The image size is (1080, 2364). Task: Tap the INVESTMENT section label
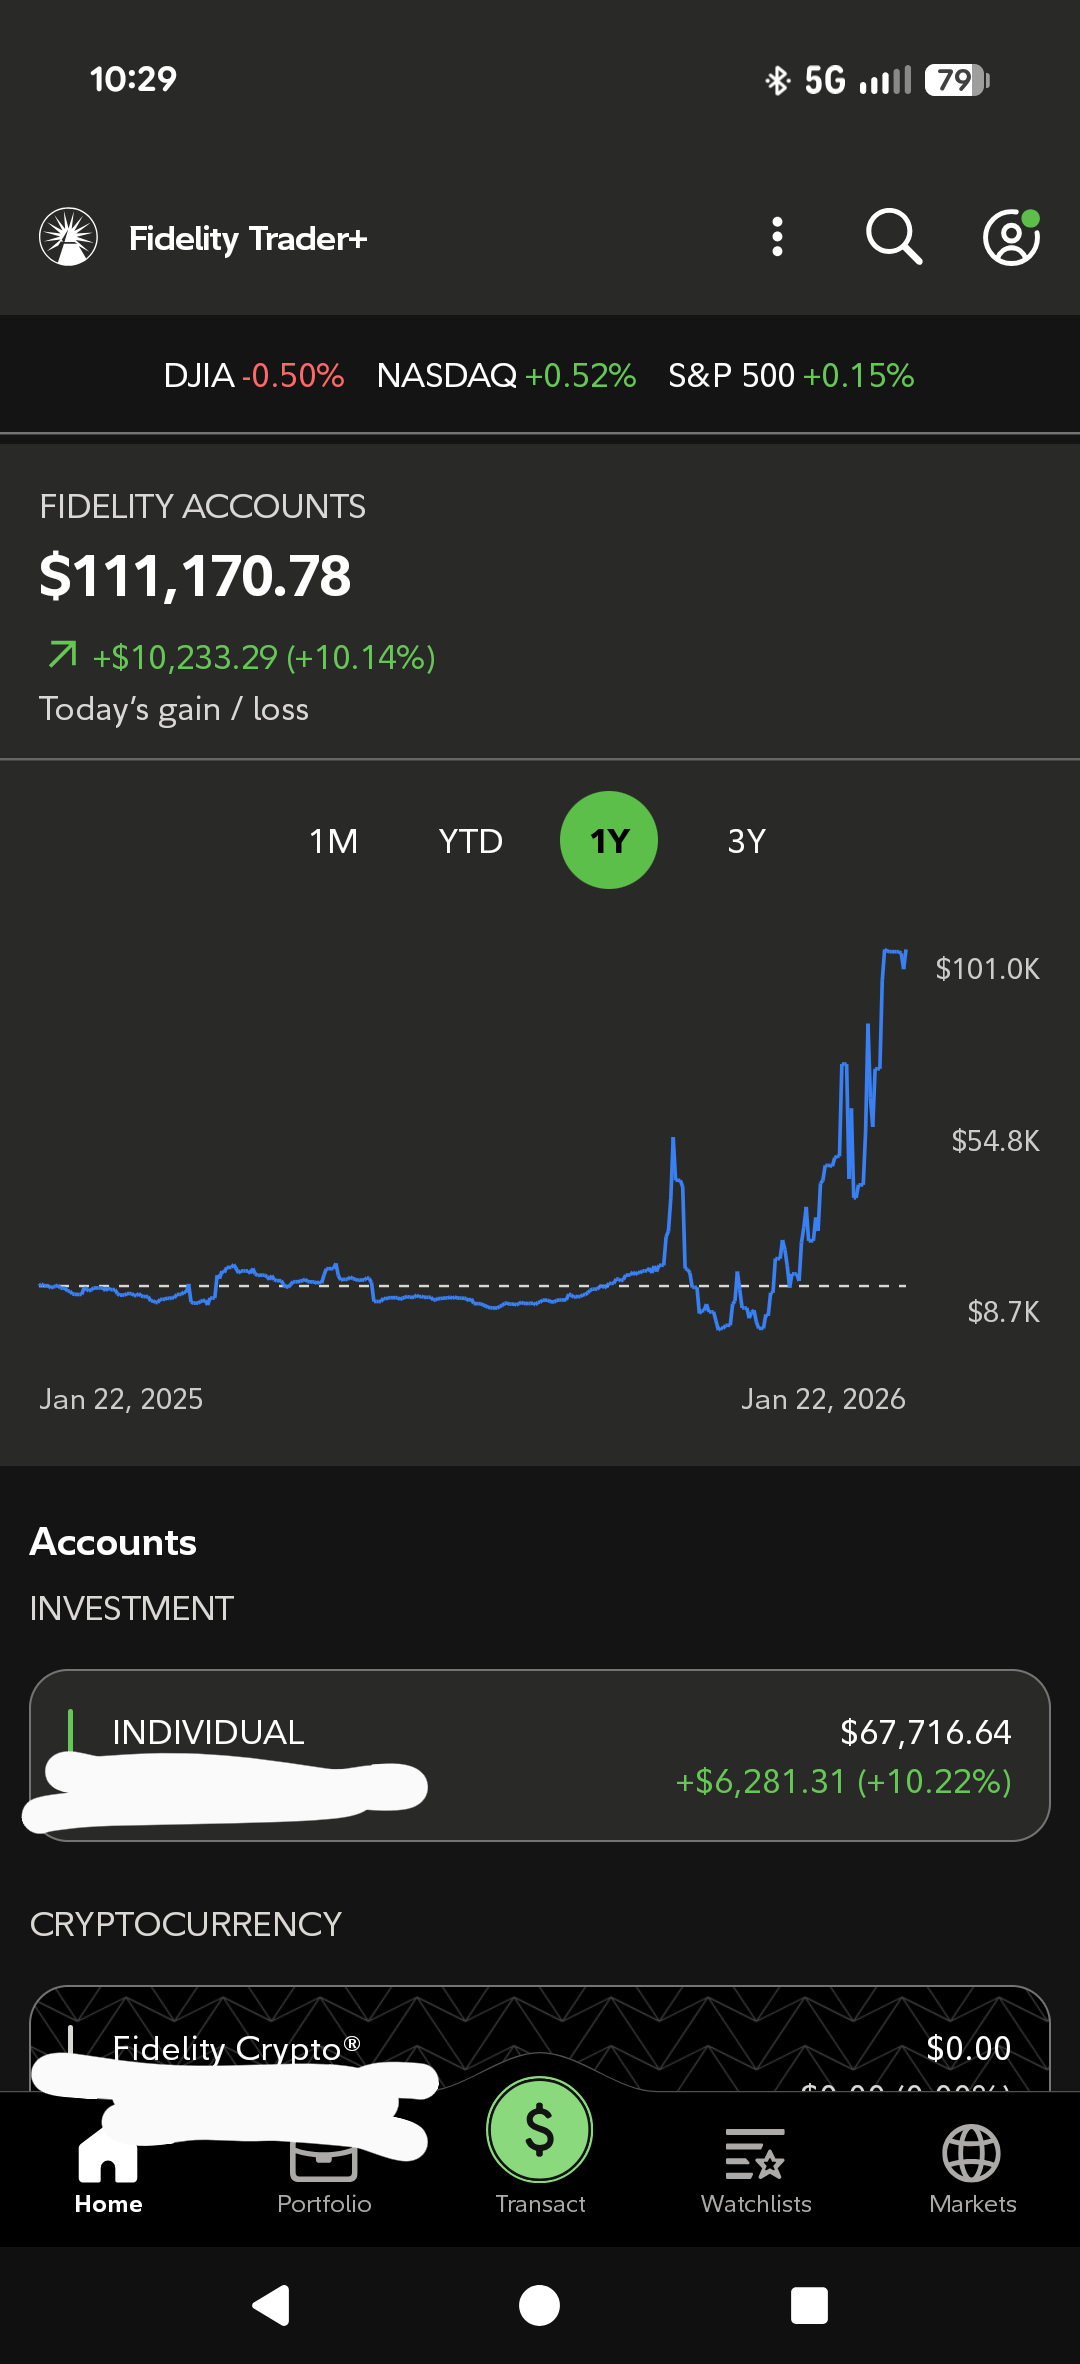[131, 1608]
